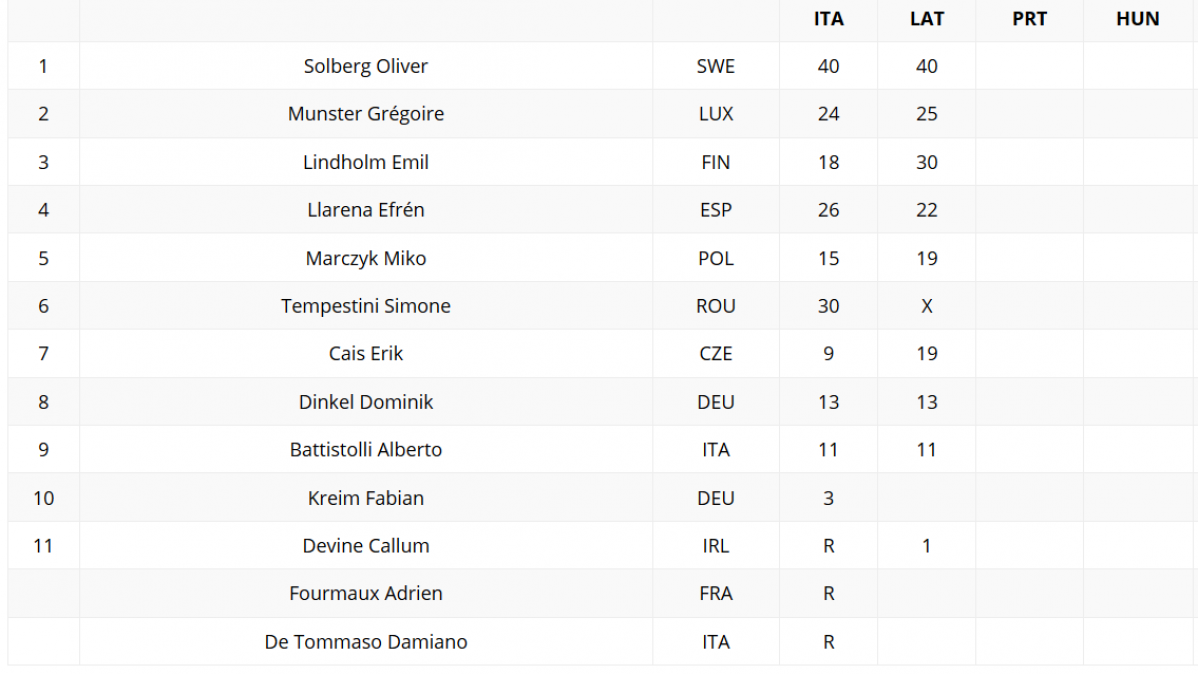Click the ITA column header
1198x674 pixels.
click(x=828, y=19)
